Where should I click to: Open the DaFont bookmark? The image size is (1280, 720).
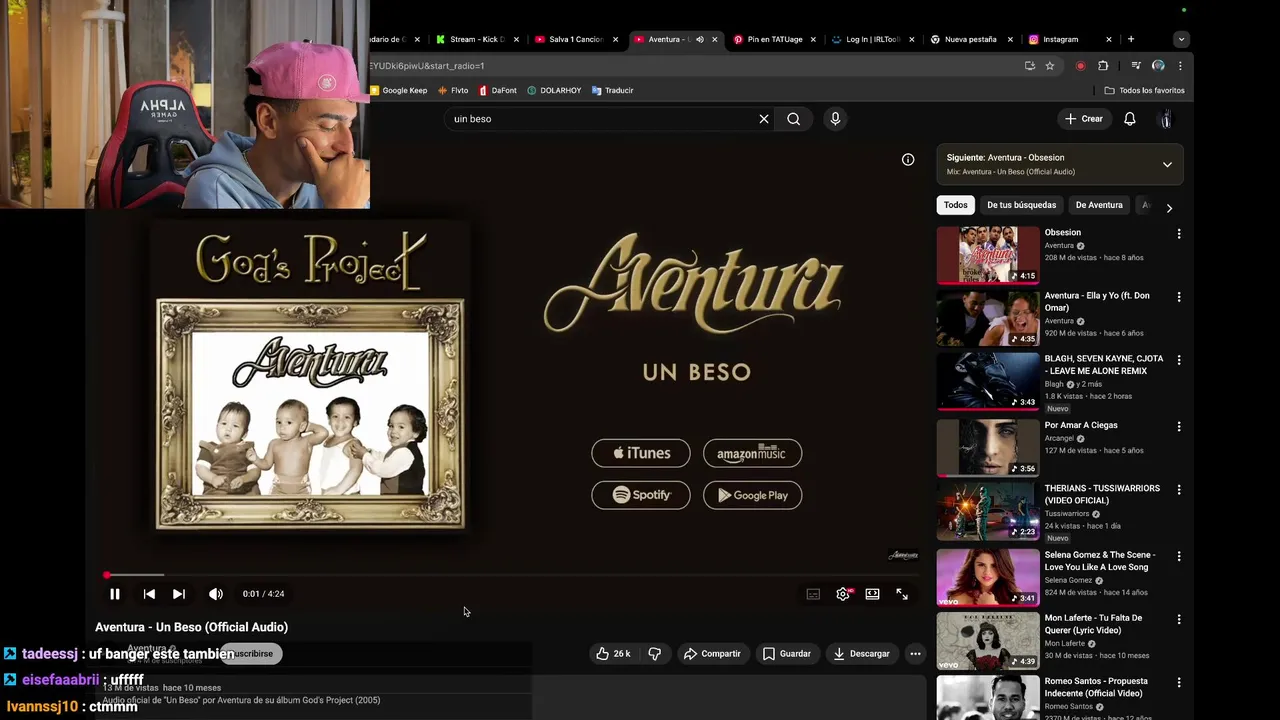pyautogui.click(x=498, y=90)
